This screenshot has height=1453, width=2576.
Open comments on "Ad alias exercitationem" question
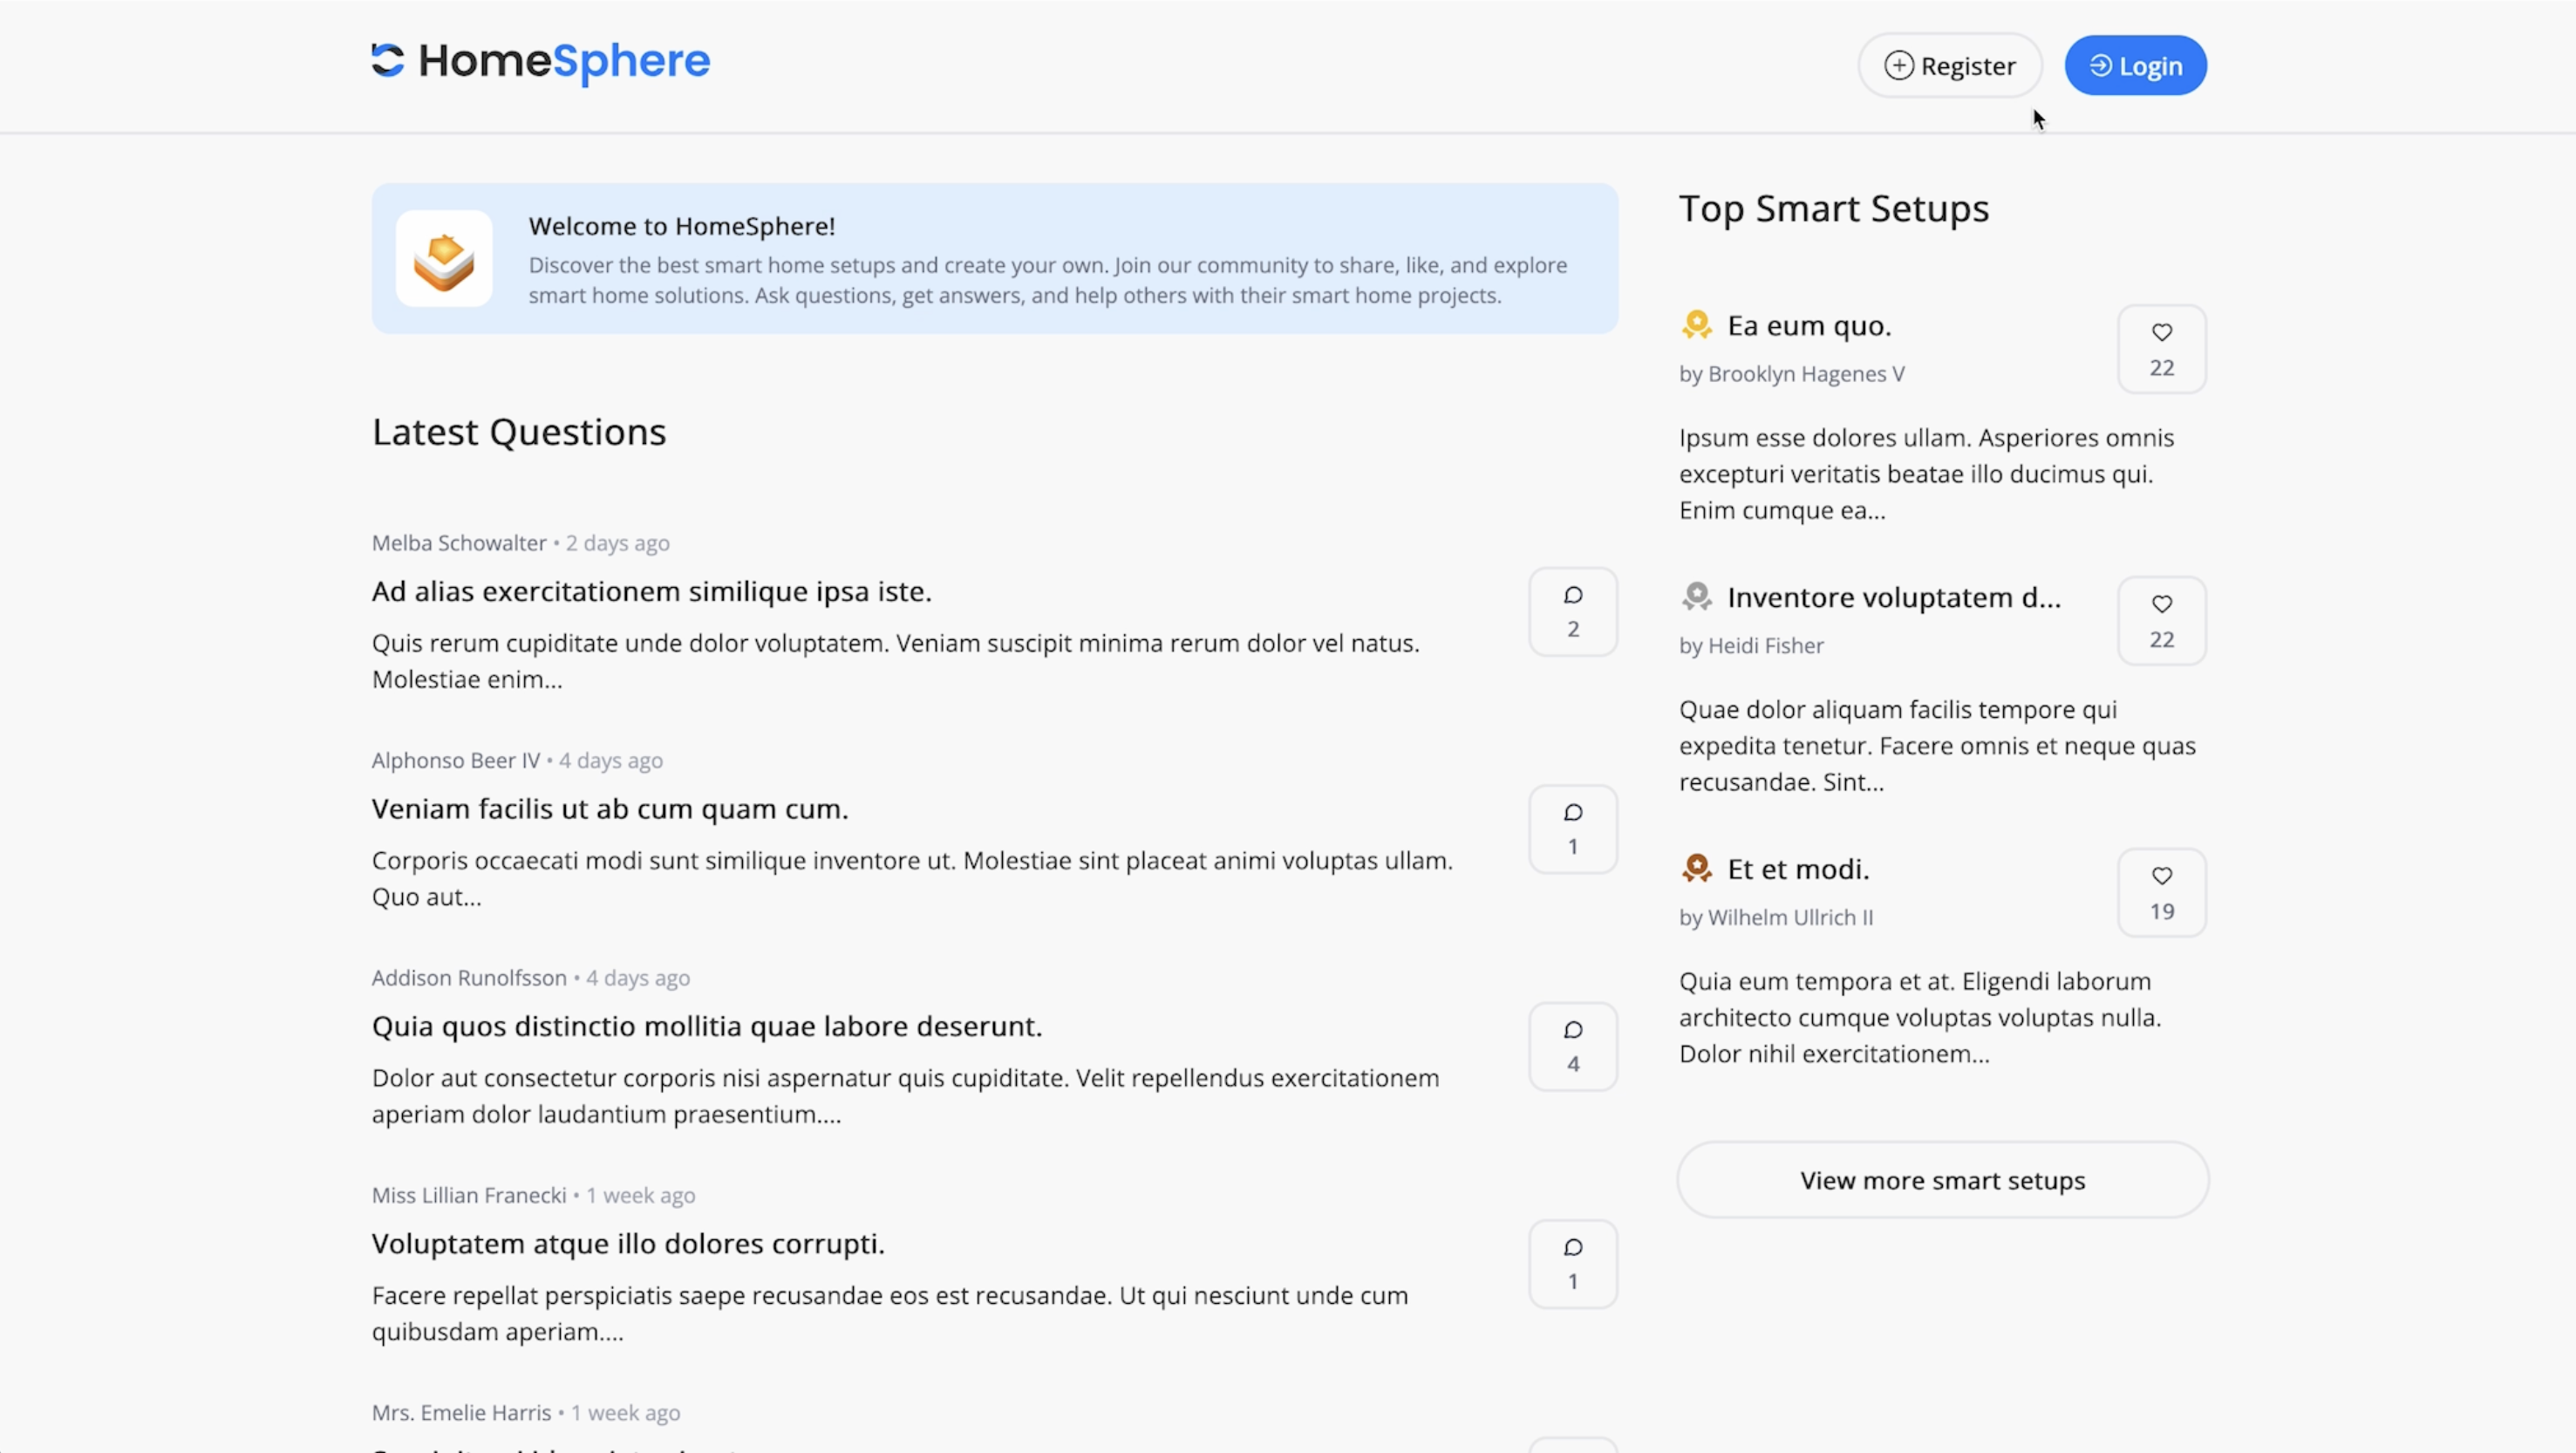(1573, 612)
